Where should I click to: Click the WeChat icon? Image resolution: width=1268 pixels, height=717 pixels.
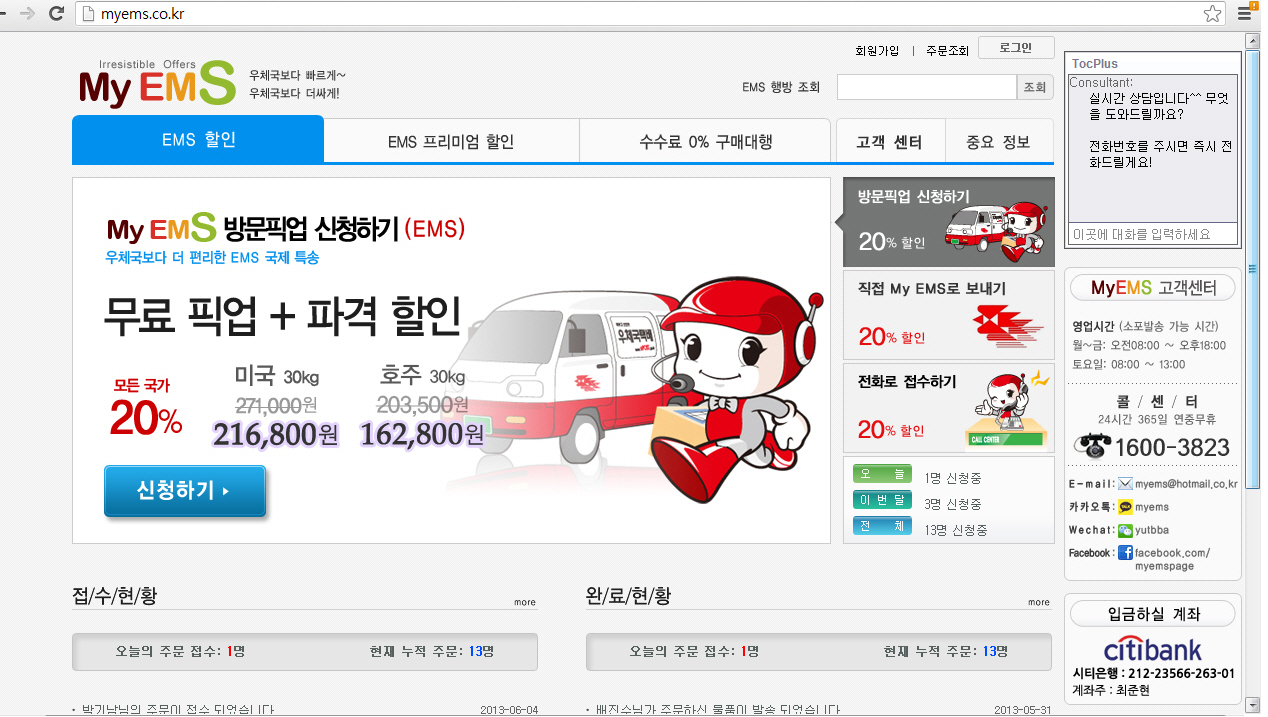[1125, 530]
